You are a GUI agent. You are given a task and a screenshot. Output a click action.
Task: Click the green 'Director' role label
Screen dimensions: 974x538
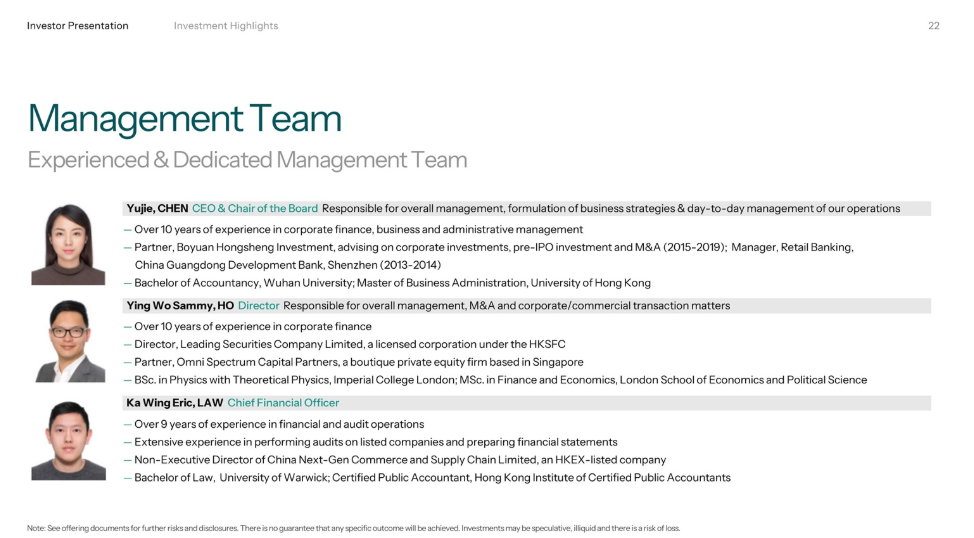click(258, 306)
